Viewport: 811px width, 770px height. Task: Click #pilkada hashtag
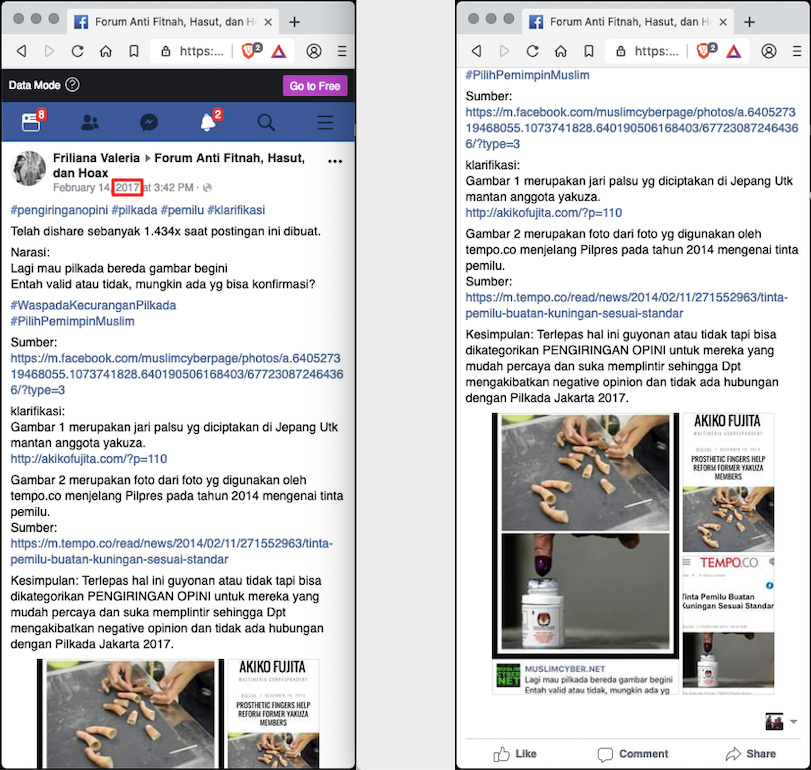pyautogui.click(x=134, y=210)
